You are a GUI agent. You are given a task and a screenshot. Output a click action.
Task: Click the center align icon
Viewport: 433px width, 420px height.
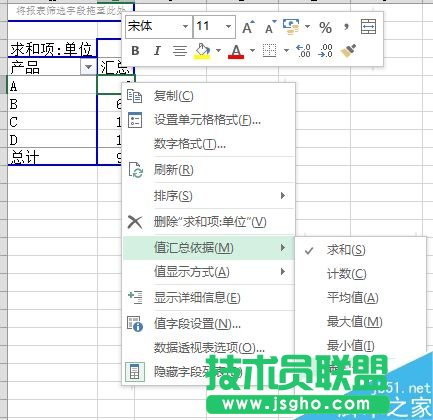click(180, 51)
